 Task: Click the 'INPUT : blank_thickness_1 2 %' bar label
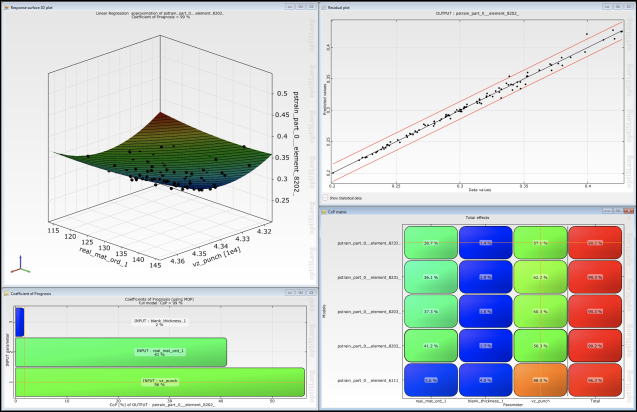point(160,323)
